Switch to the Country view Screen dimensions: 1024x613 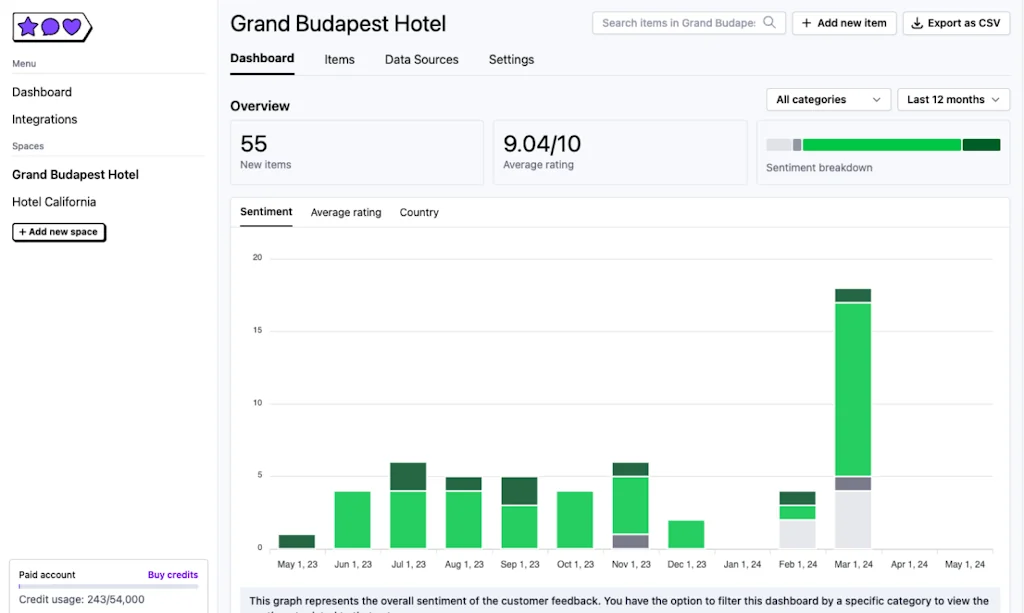418,212
